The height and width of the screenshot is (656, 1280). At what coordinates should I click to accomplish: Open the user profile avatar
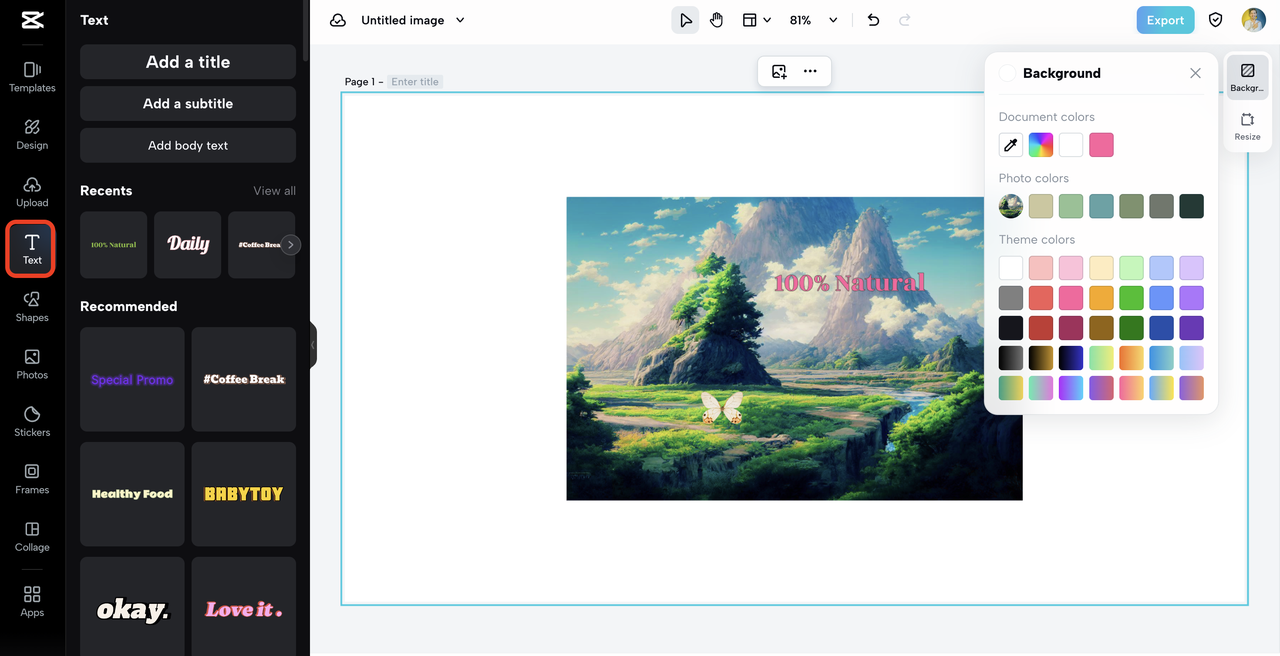click(x=1254, y=20)
